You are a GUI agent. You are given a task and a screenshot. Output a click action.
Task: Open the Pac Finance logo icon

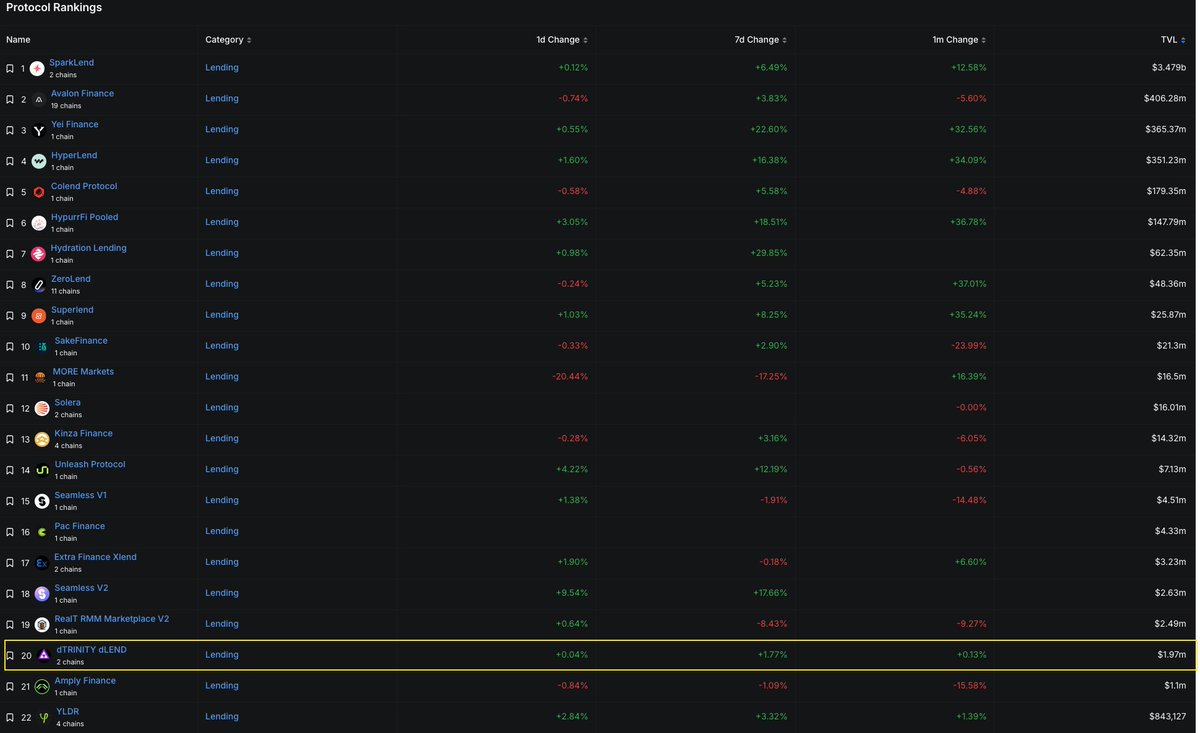42,532
